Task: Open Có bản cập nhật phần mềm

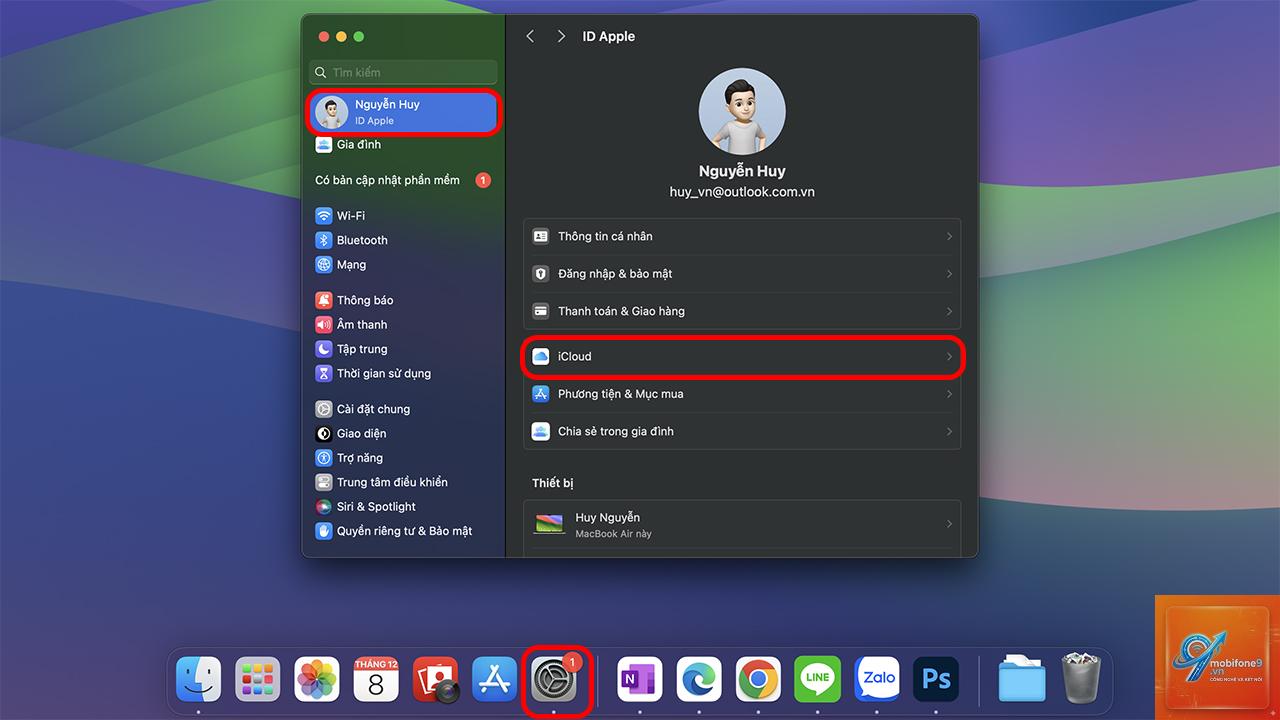Action: pyautogui.click(x=403, y=180)
